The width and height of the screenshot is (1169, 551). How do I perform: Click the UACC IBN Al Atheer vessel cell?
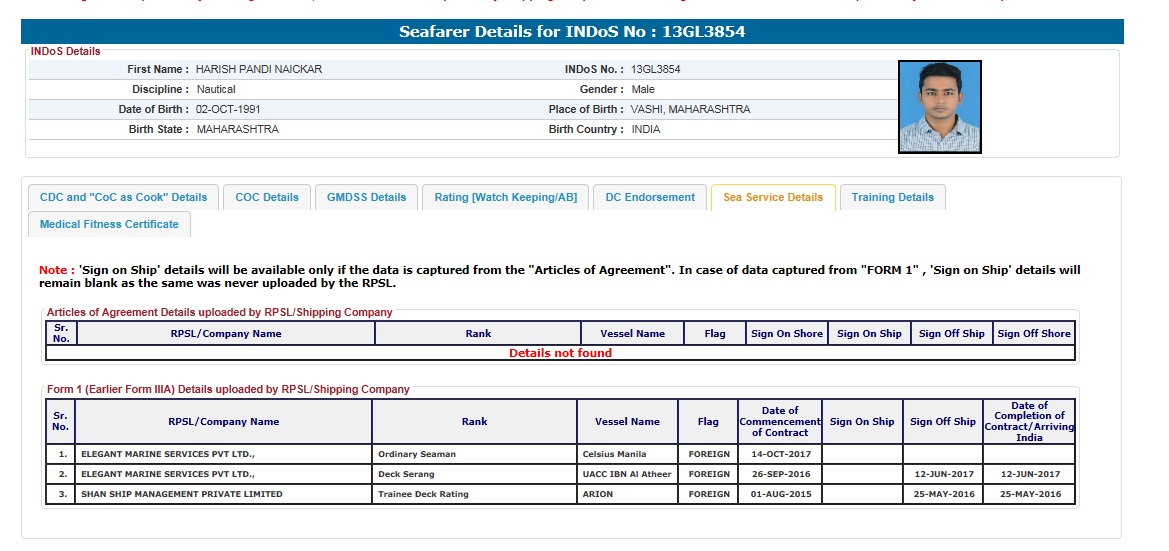click(x=625, y=474)
